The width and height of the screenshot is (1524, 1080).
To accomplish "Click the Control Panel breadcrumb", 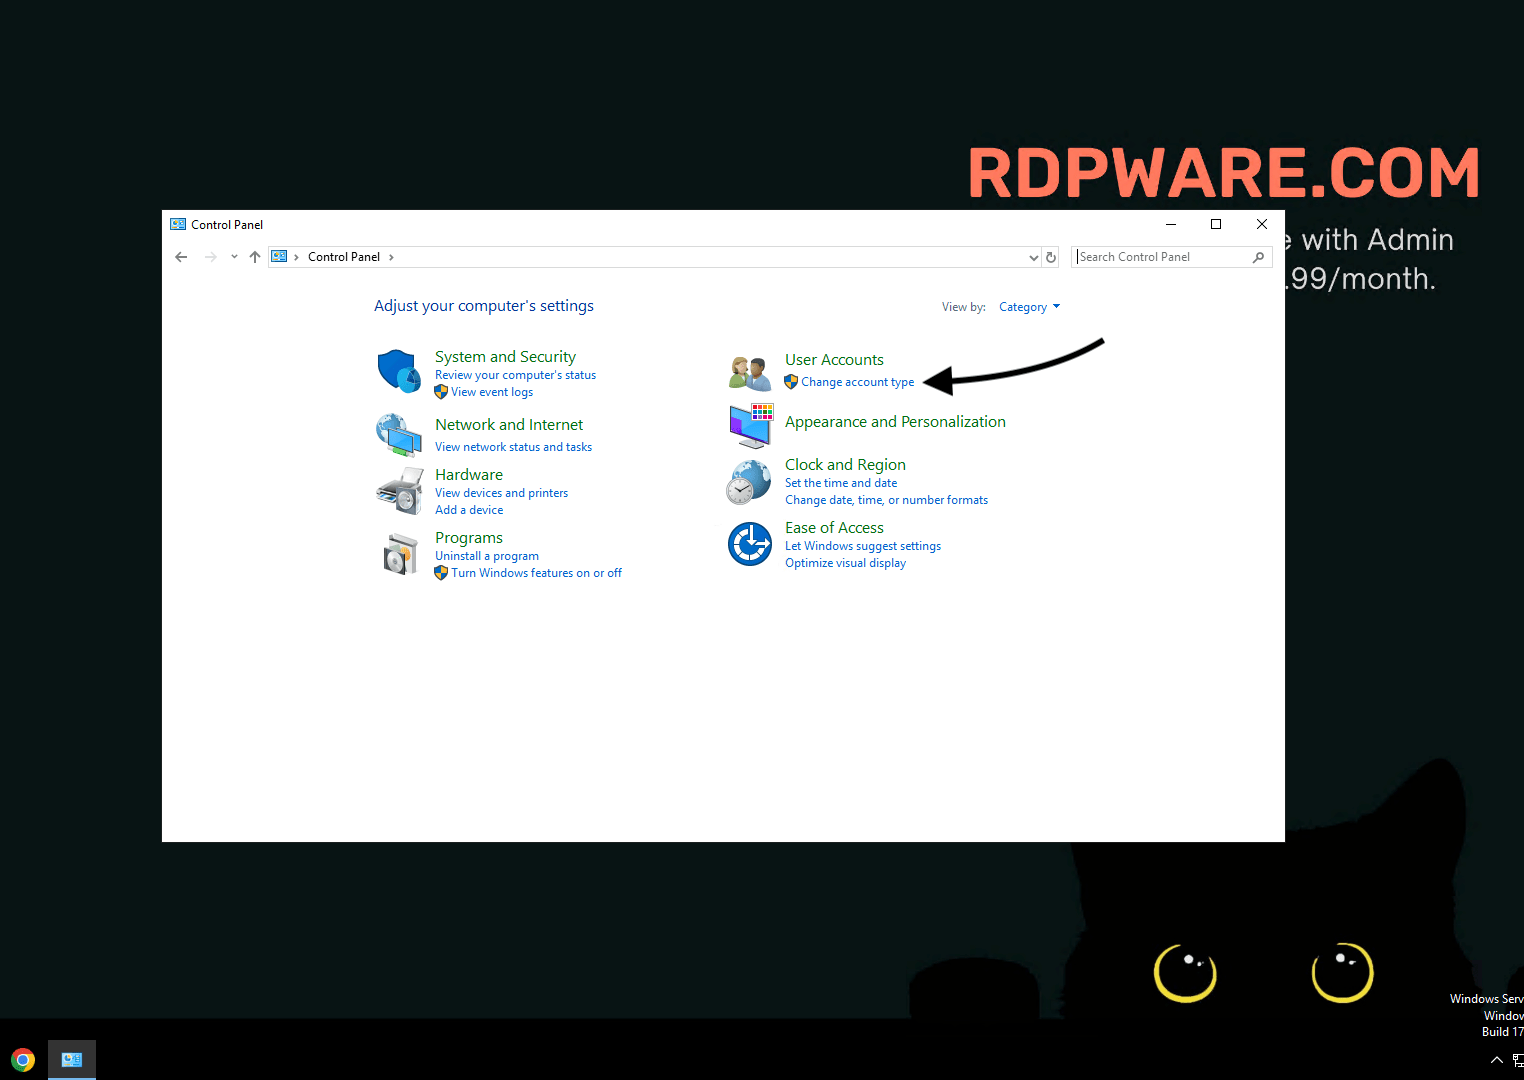I will [x=344, y=257].
